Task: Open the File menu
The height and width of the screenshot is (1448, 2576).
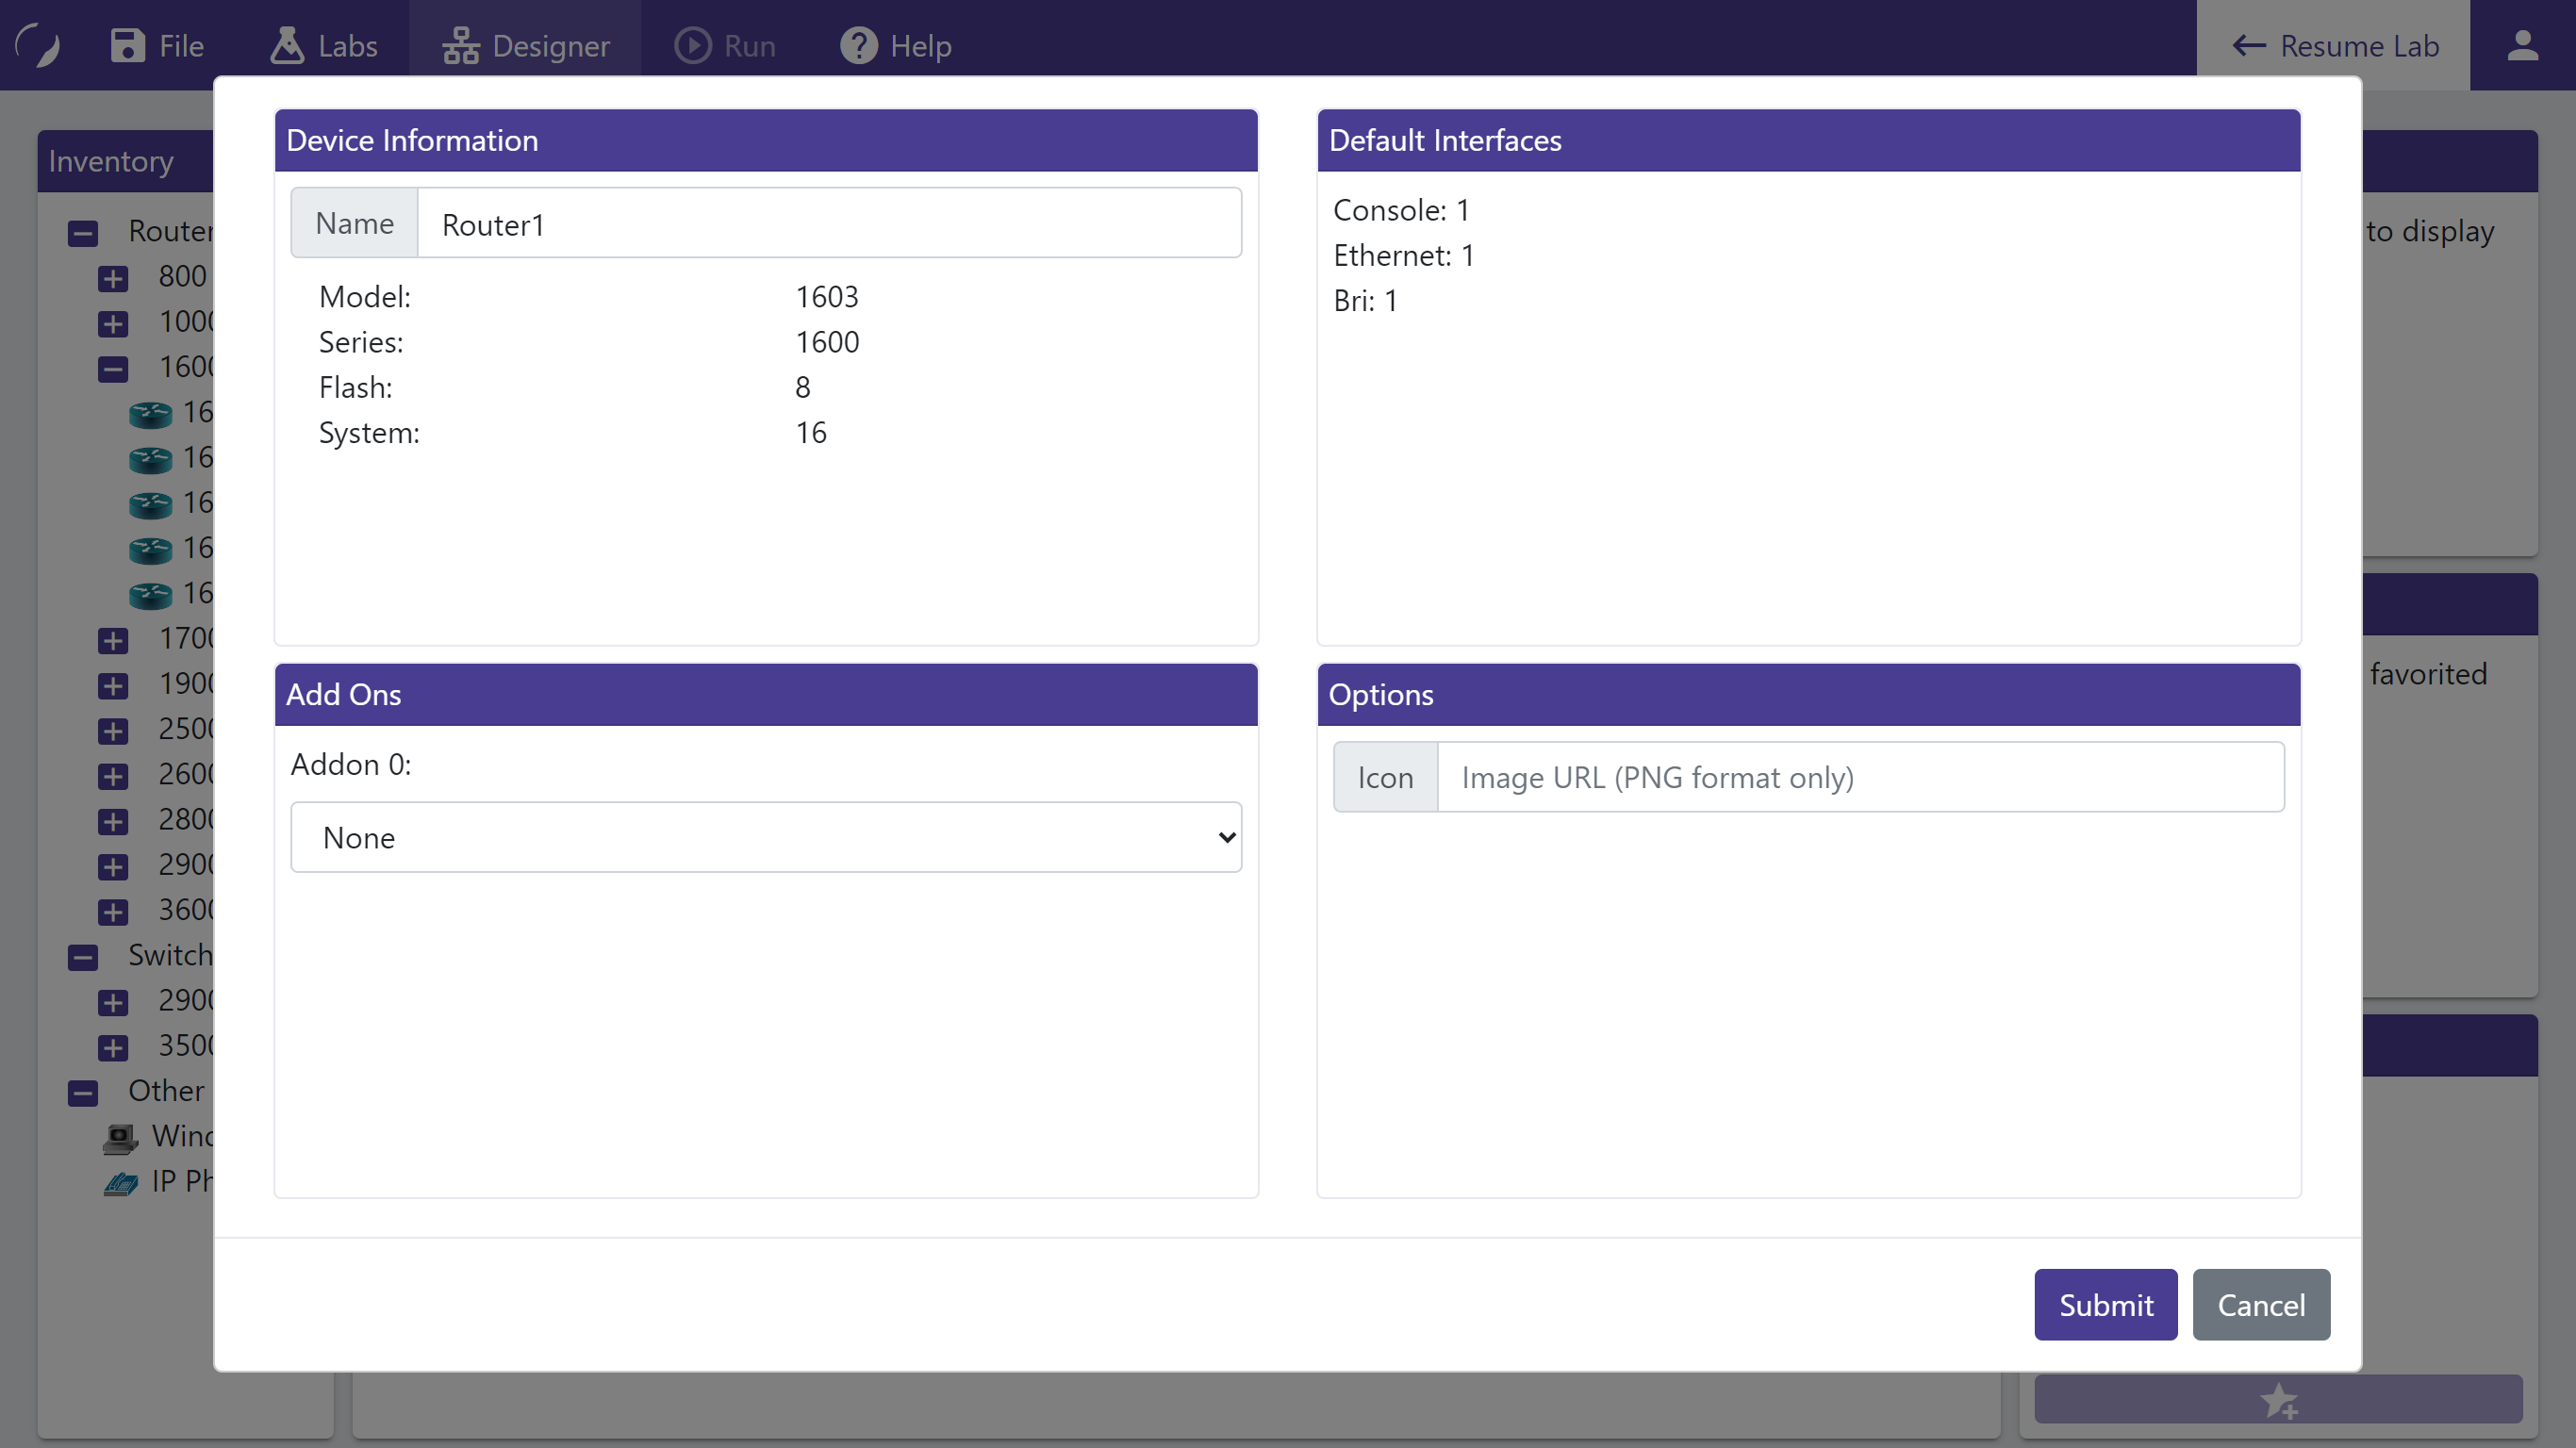Action: coord(157,45)
